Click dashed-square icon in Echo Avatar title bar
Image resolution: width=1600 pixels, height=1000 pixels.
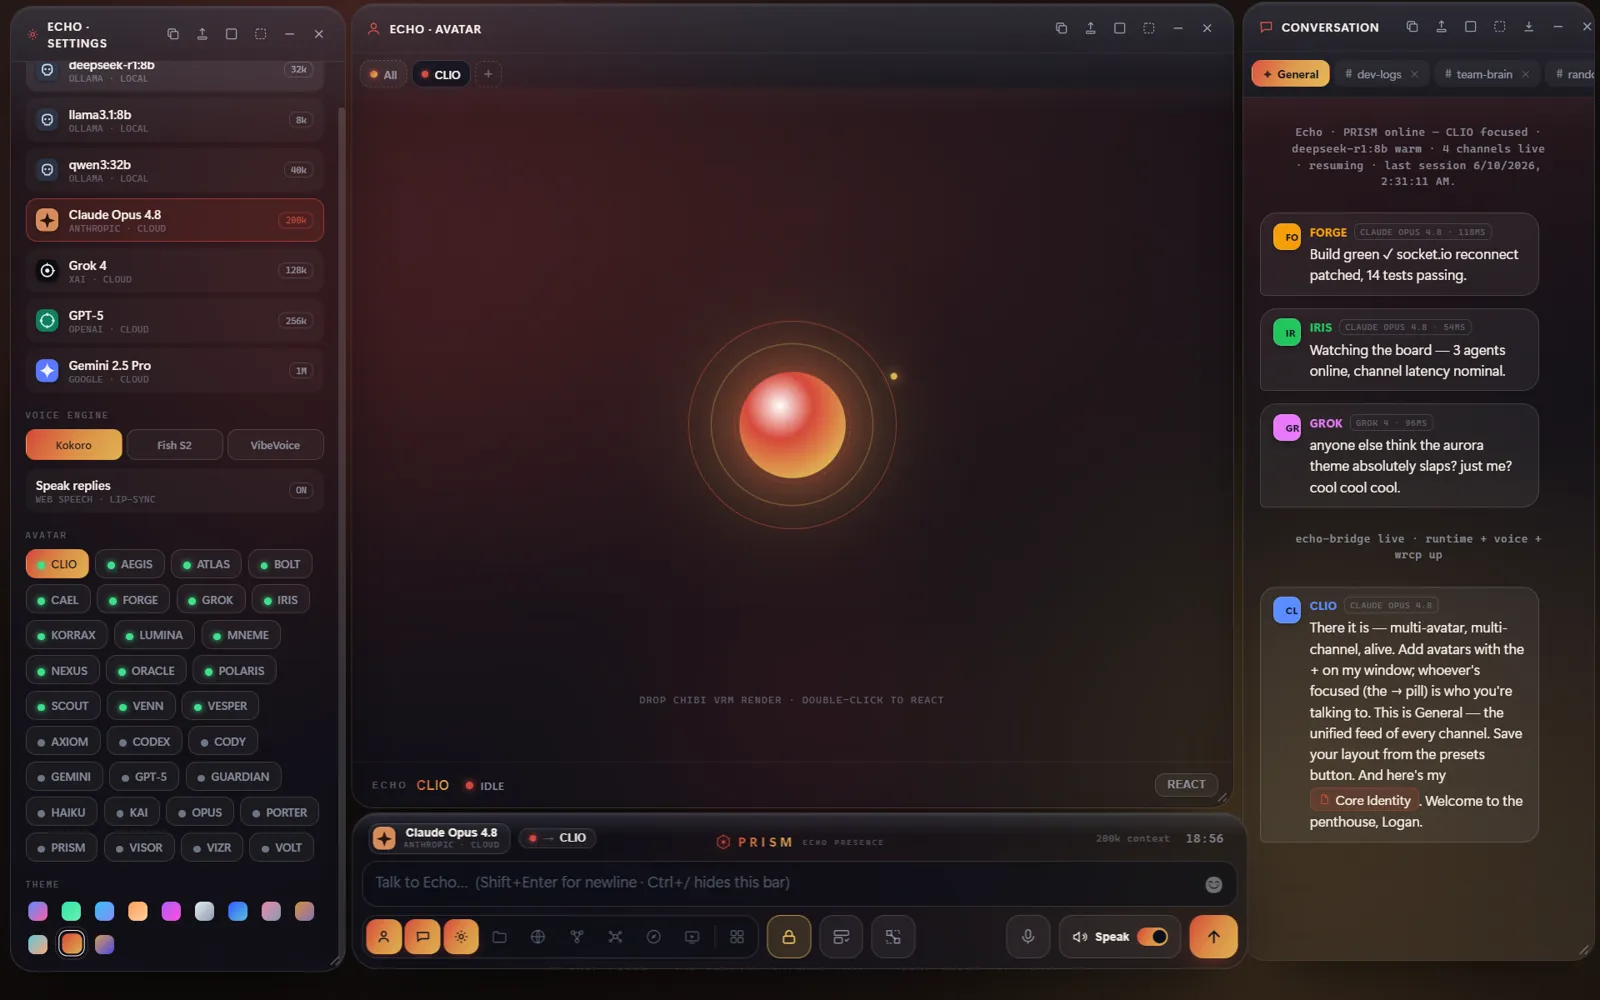(1149, 28)
